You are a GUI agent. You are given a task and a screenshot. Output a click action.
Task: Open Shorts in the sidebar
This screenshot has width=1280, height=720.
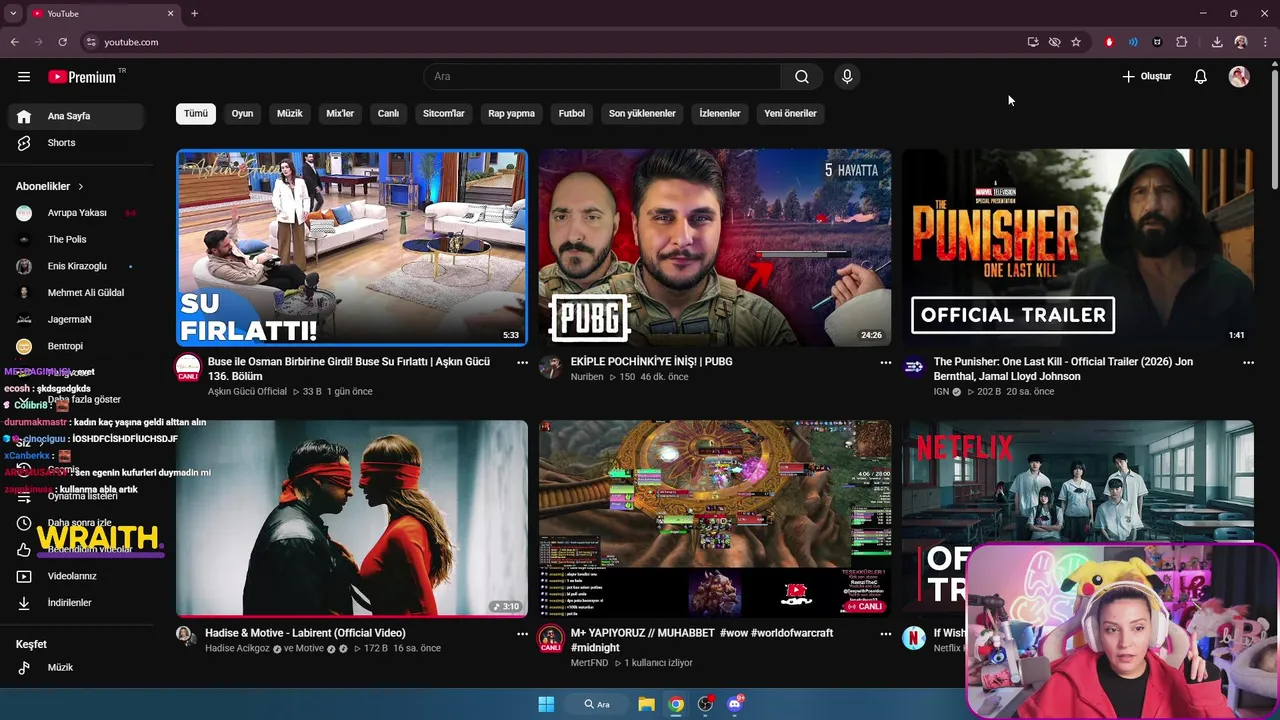click(76, 143)
